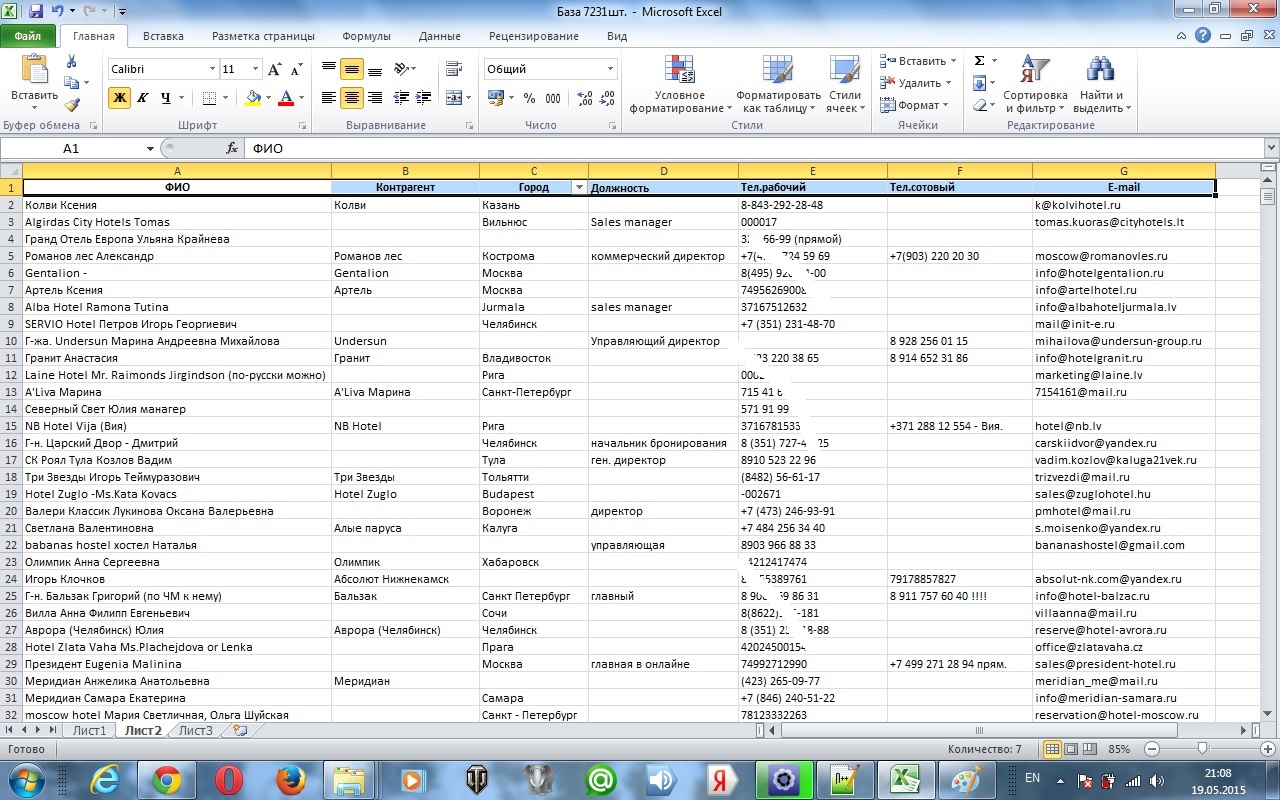Click the merge and center icon
Image resolution: width=1280 pixels, height=800 pixels.
[454, 98]
